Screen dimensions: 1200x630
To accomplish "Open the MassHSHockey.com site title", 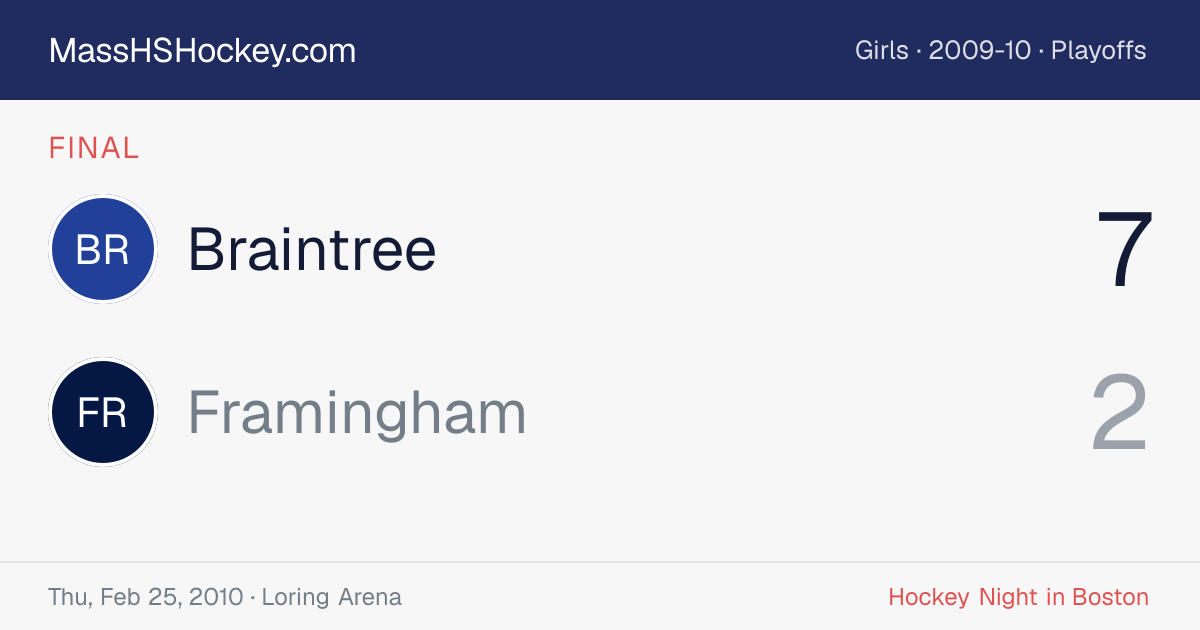I will pos(202,51).
